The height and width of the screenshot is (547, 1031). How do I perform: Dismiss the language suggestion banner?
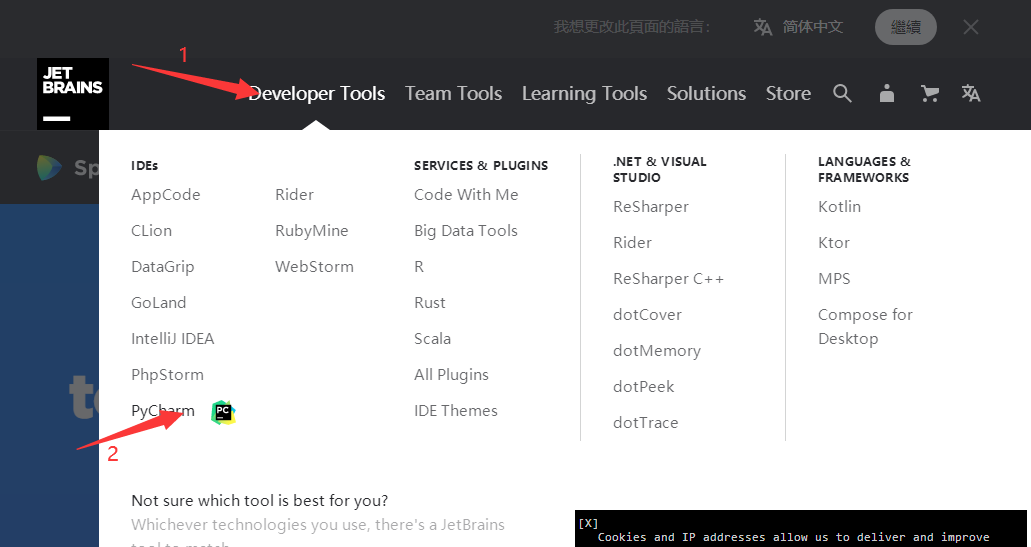[x=971, y=27]
